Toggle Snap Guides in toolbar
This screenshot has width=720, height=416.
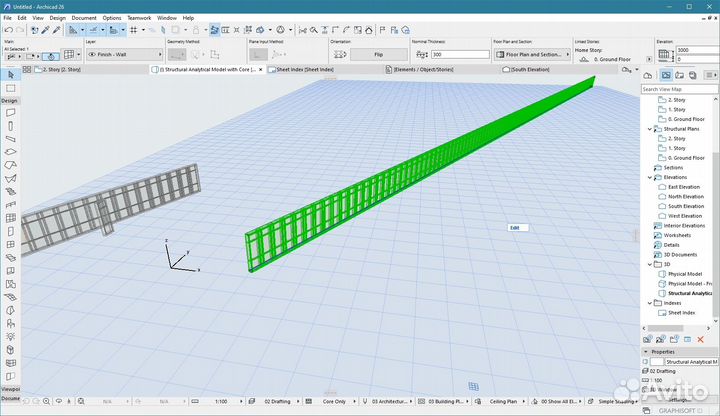[93, 30]
